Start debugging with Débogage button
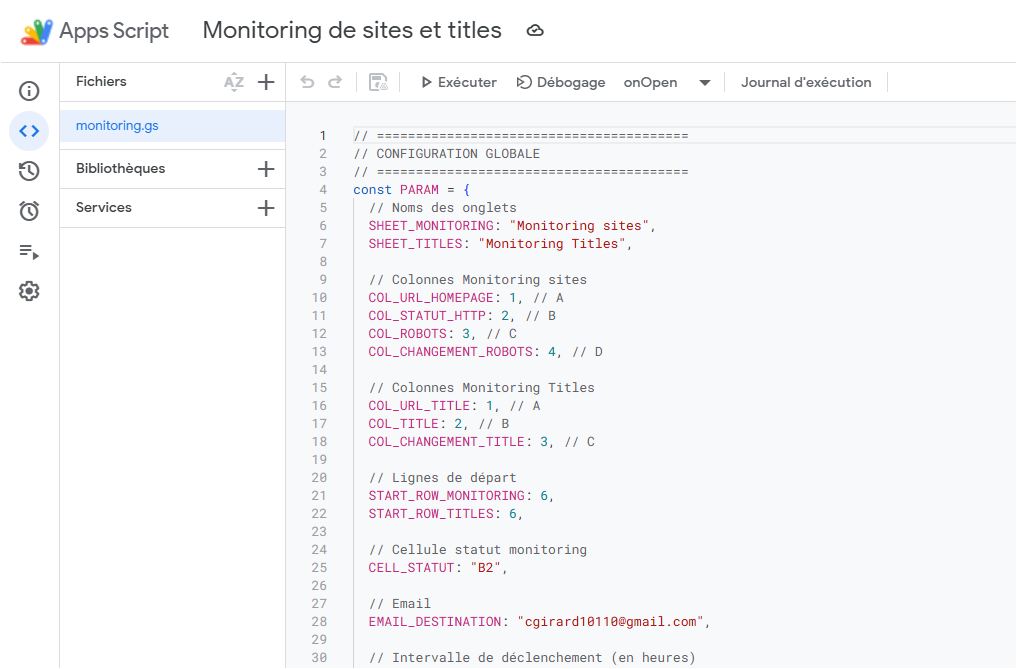Viewport: 1017px width, 669px height. 561,82
